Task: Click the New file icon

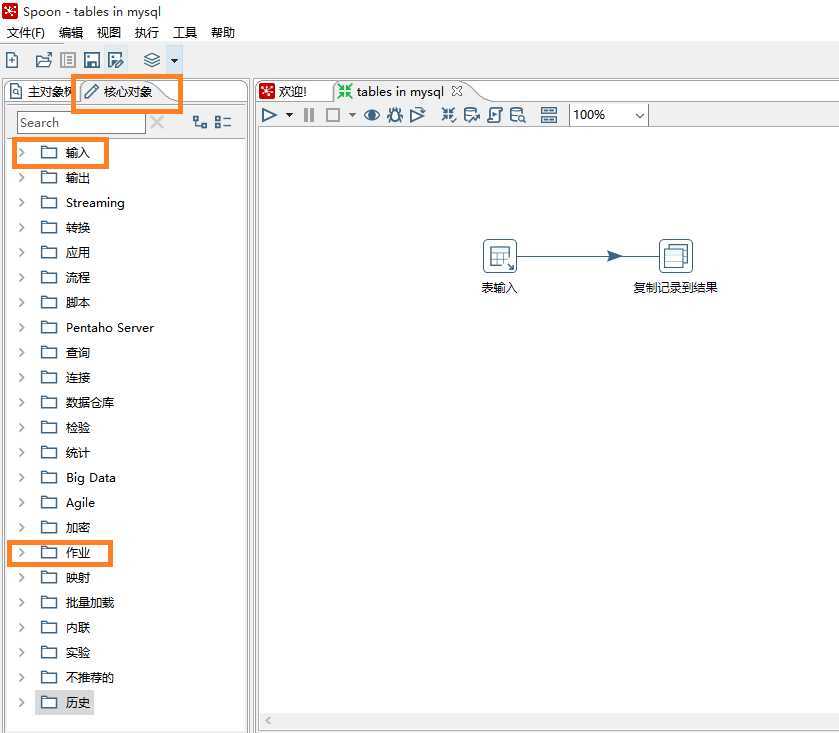Action: tap(12, 60)
